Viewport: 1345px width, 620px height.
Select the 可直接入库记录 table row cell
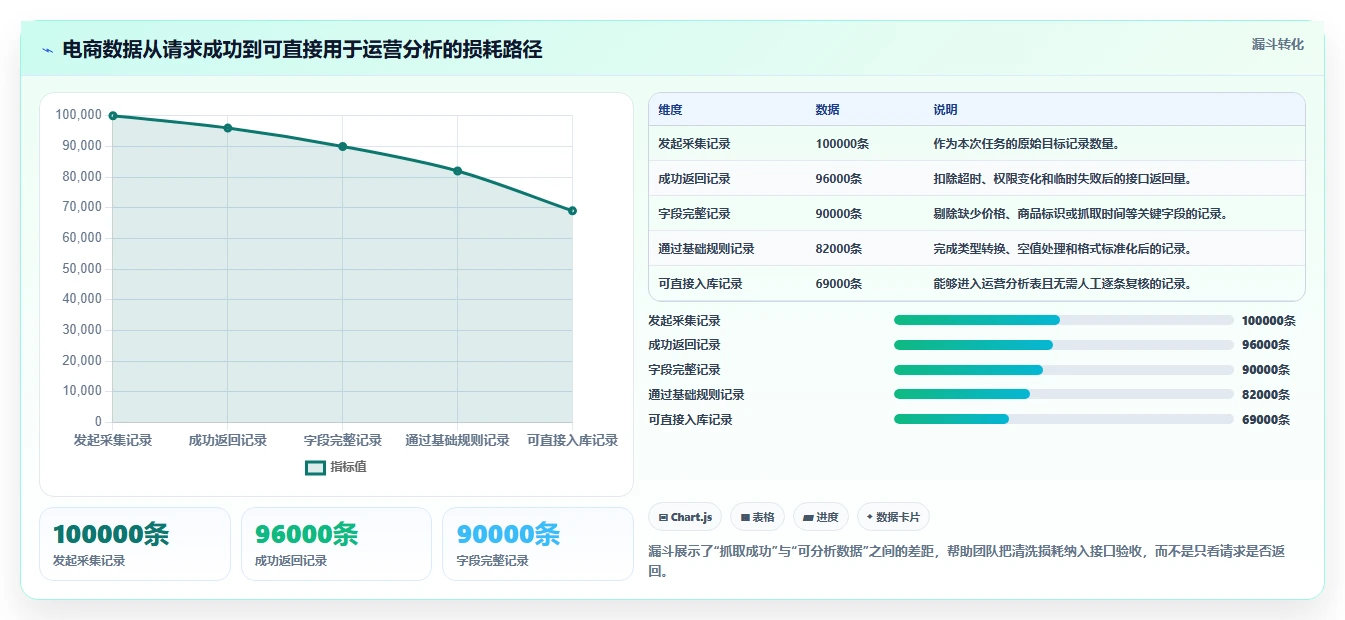700,284
